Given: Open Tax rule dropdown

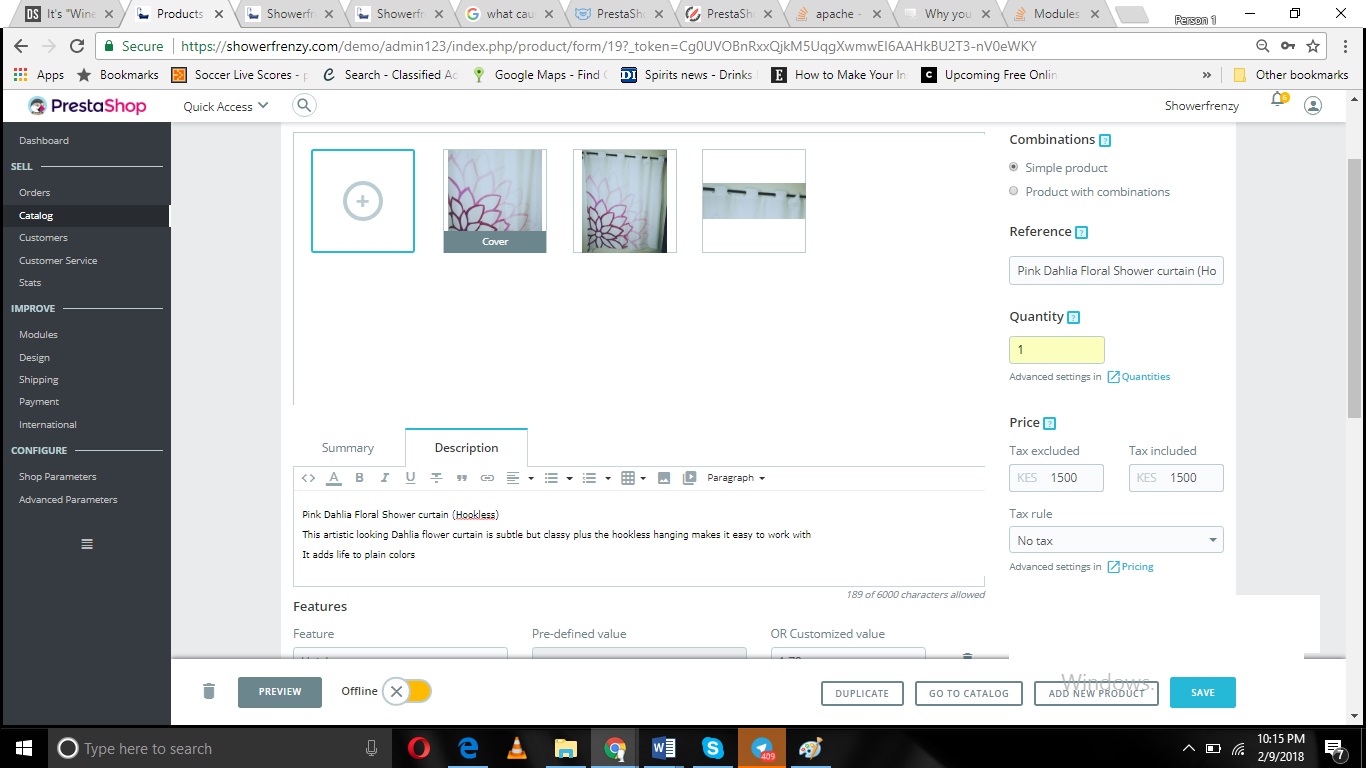Looking at the screenshot, I should 1116,540.
